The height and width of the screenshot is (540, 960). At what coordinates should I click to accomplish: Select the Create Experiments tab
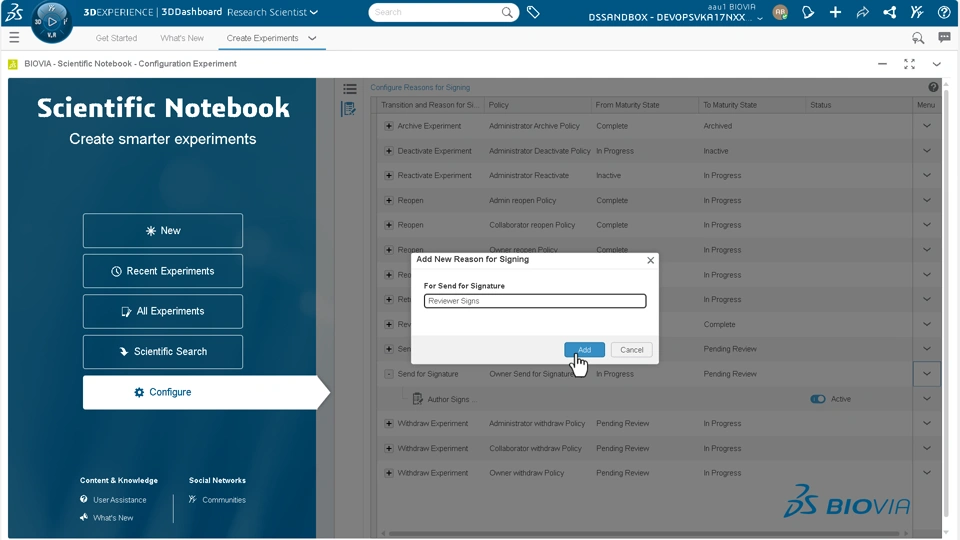coord(262,38)
